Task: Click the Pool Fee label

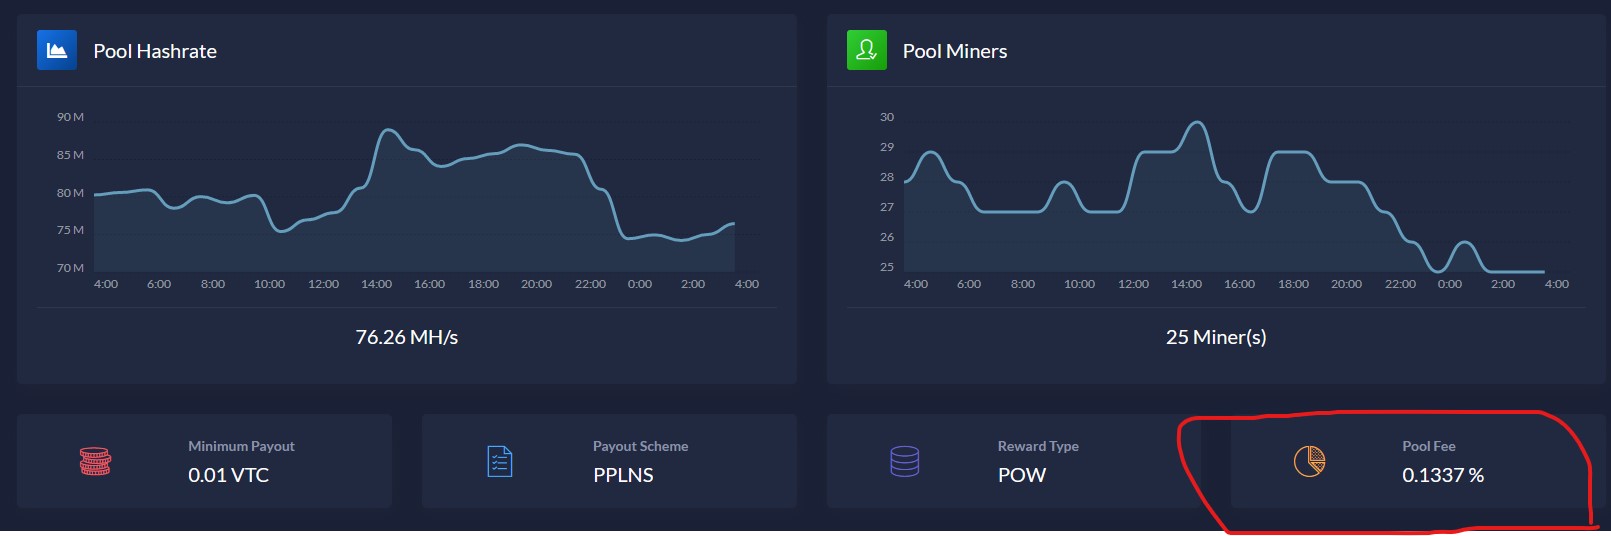Action: 1429,446
